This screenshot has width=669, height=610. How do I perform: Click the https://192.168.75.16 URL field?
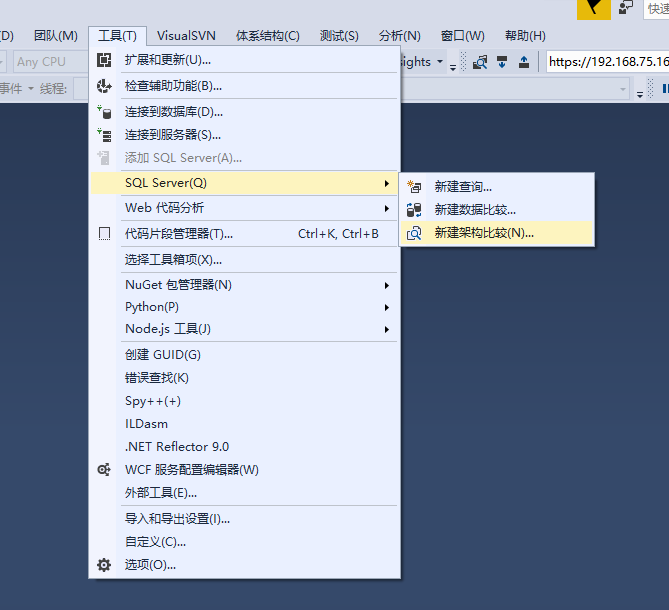coord(608,62)
